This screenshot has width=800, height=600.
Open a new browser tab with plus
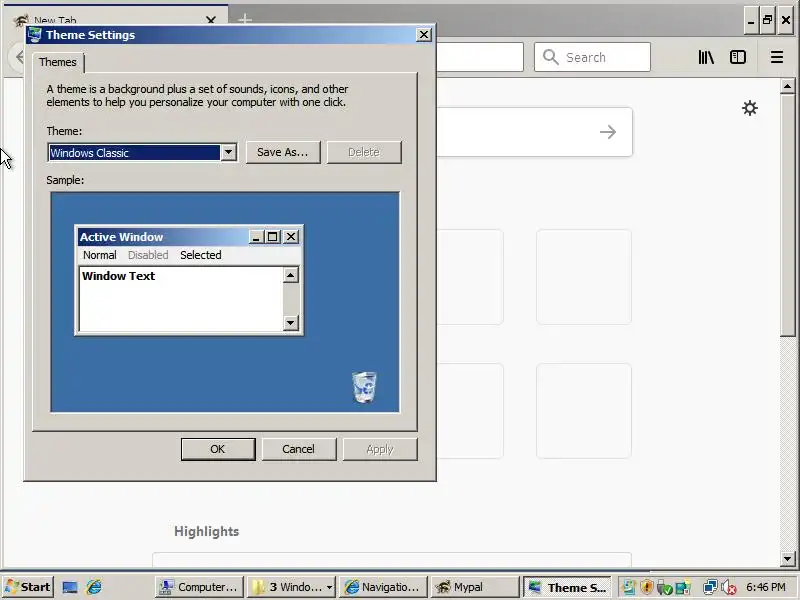(245, 19)
